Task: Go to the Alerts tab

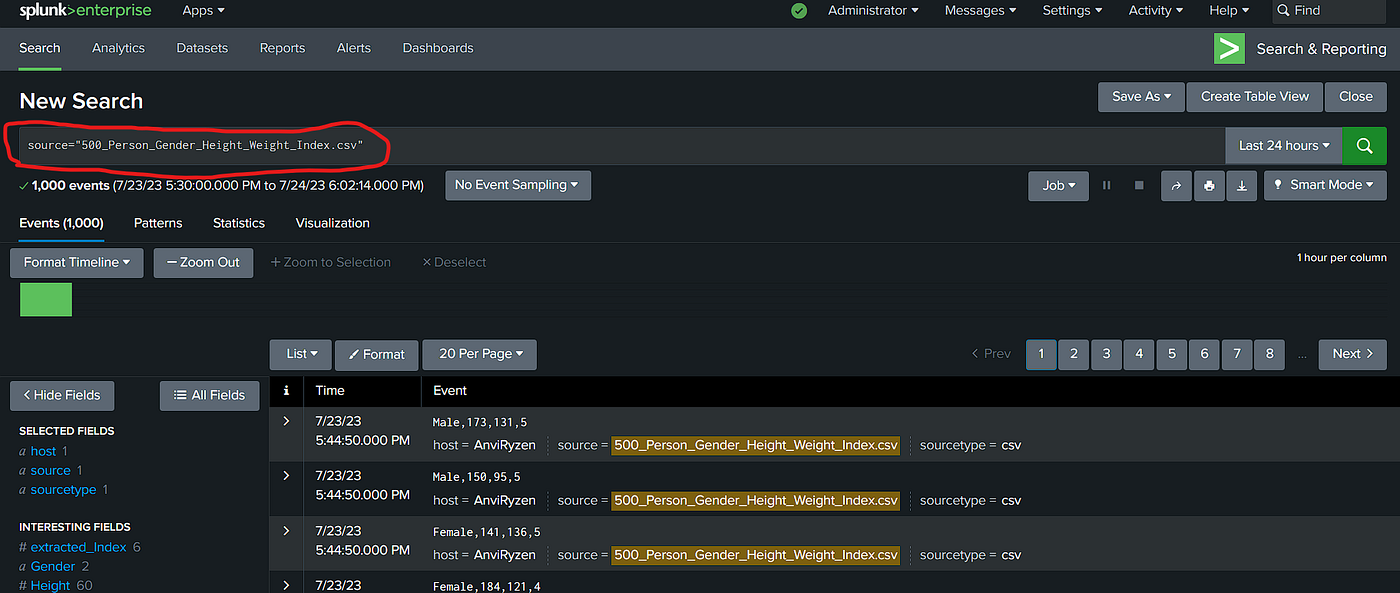Action: coord(354,48)
